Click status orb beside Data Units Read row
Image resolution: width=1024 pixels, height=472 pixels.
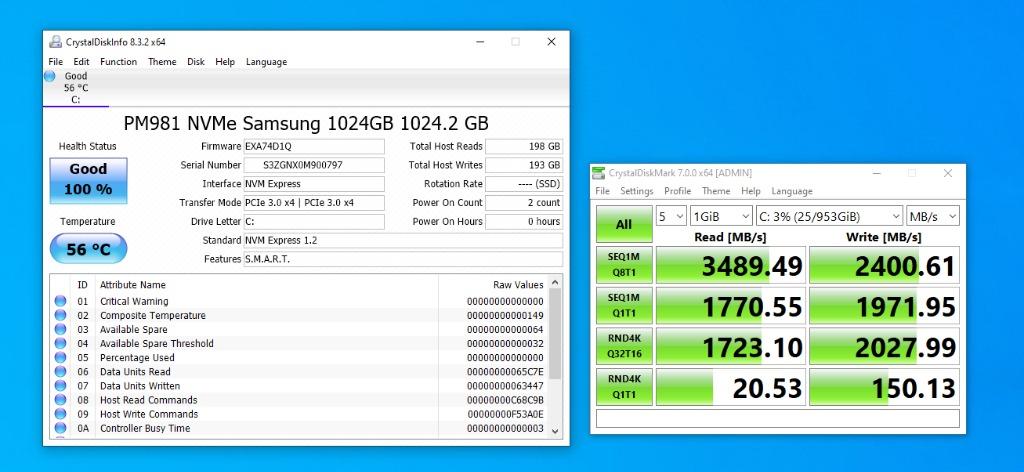click(x=61, y=371)
